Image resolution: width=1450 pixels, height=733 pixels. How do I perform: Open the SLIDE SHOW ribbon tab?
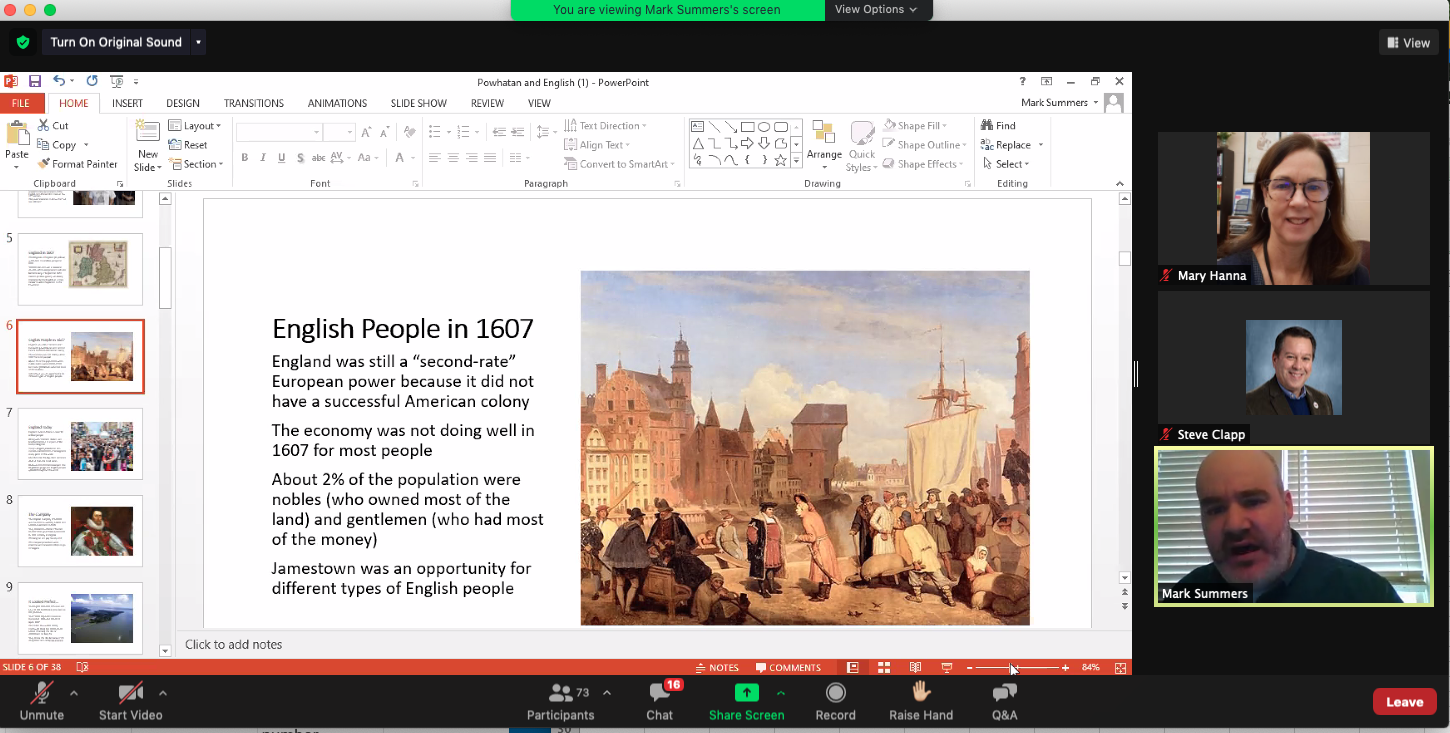coord(418,103)
